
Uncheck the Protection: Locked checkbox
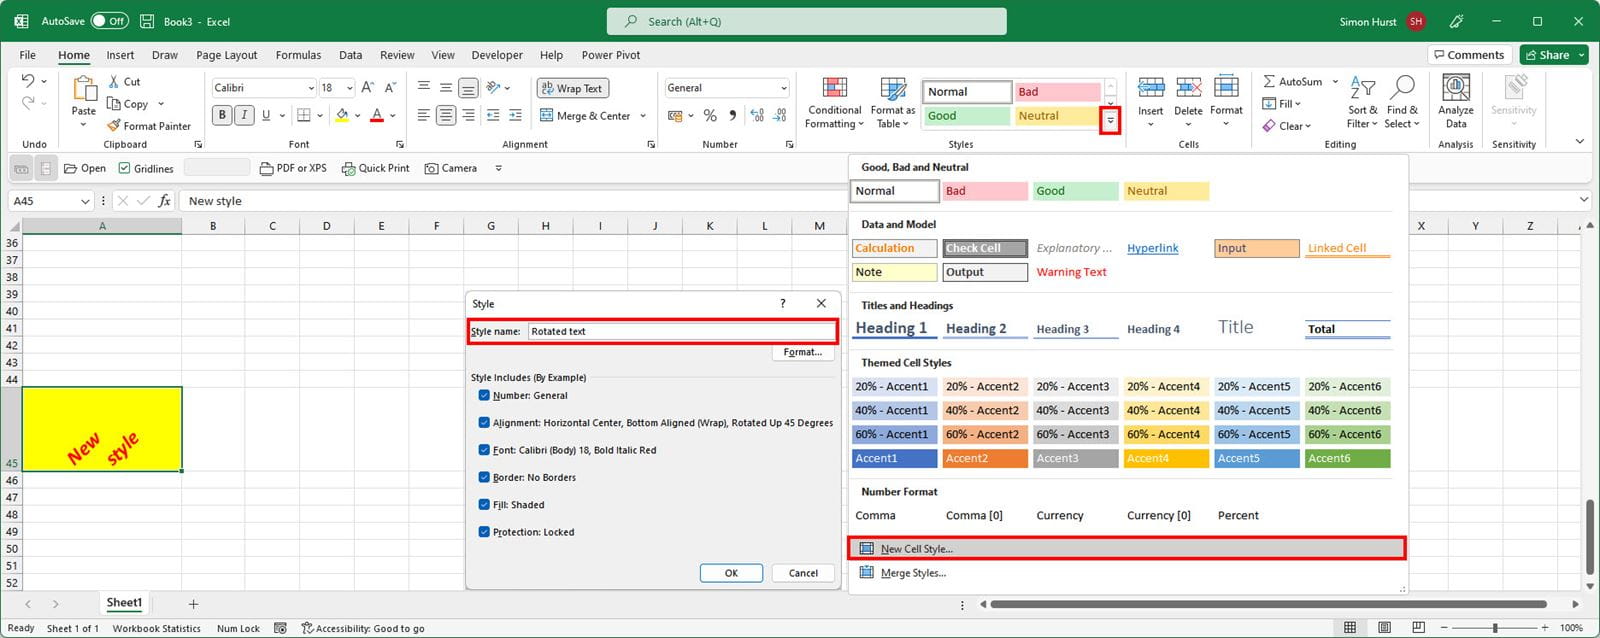pos(484,532)
